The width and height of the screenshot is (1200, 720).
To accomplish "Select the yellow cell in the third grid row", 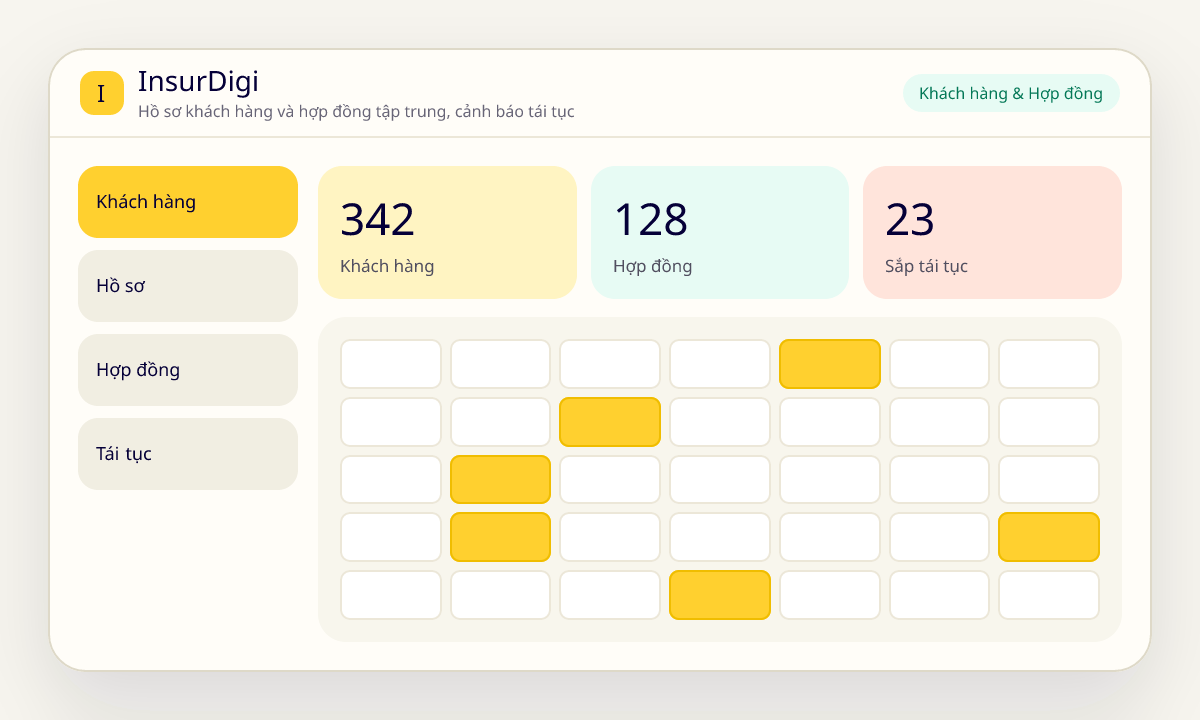I will (500, 480).
